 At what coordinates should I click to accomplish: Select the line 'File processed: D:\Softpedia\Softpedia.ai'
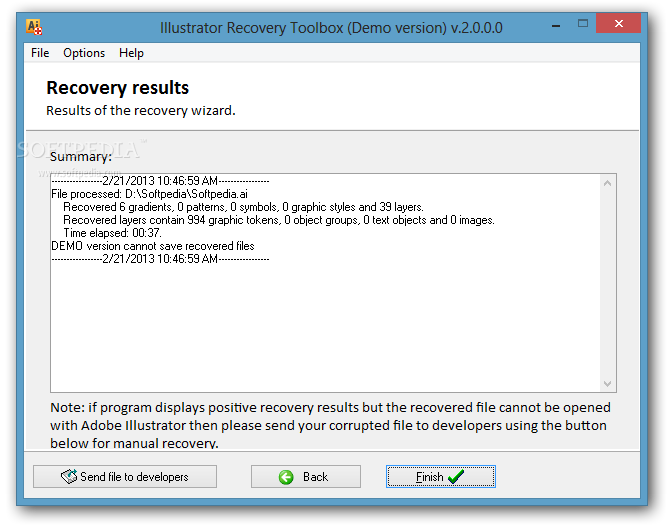pos(150,194)
